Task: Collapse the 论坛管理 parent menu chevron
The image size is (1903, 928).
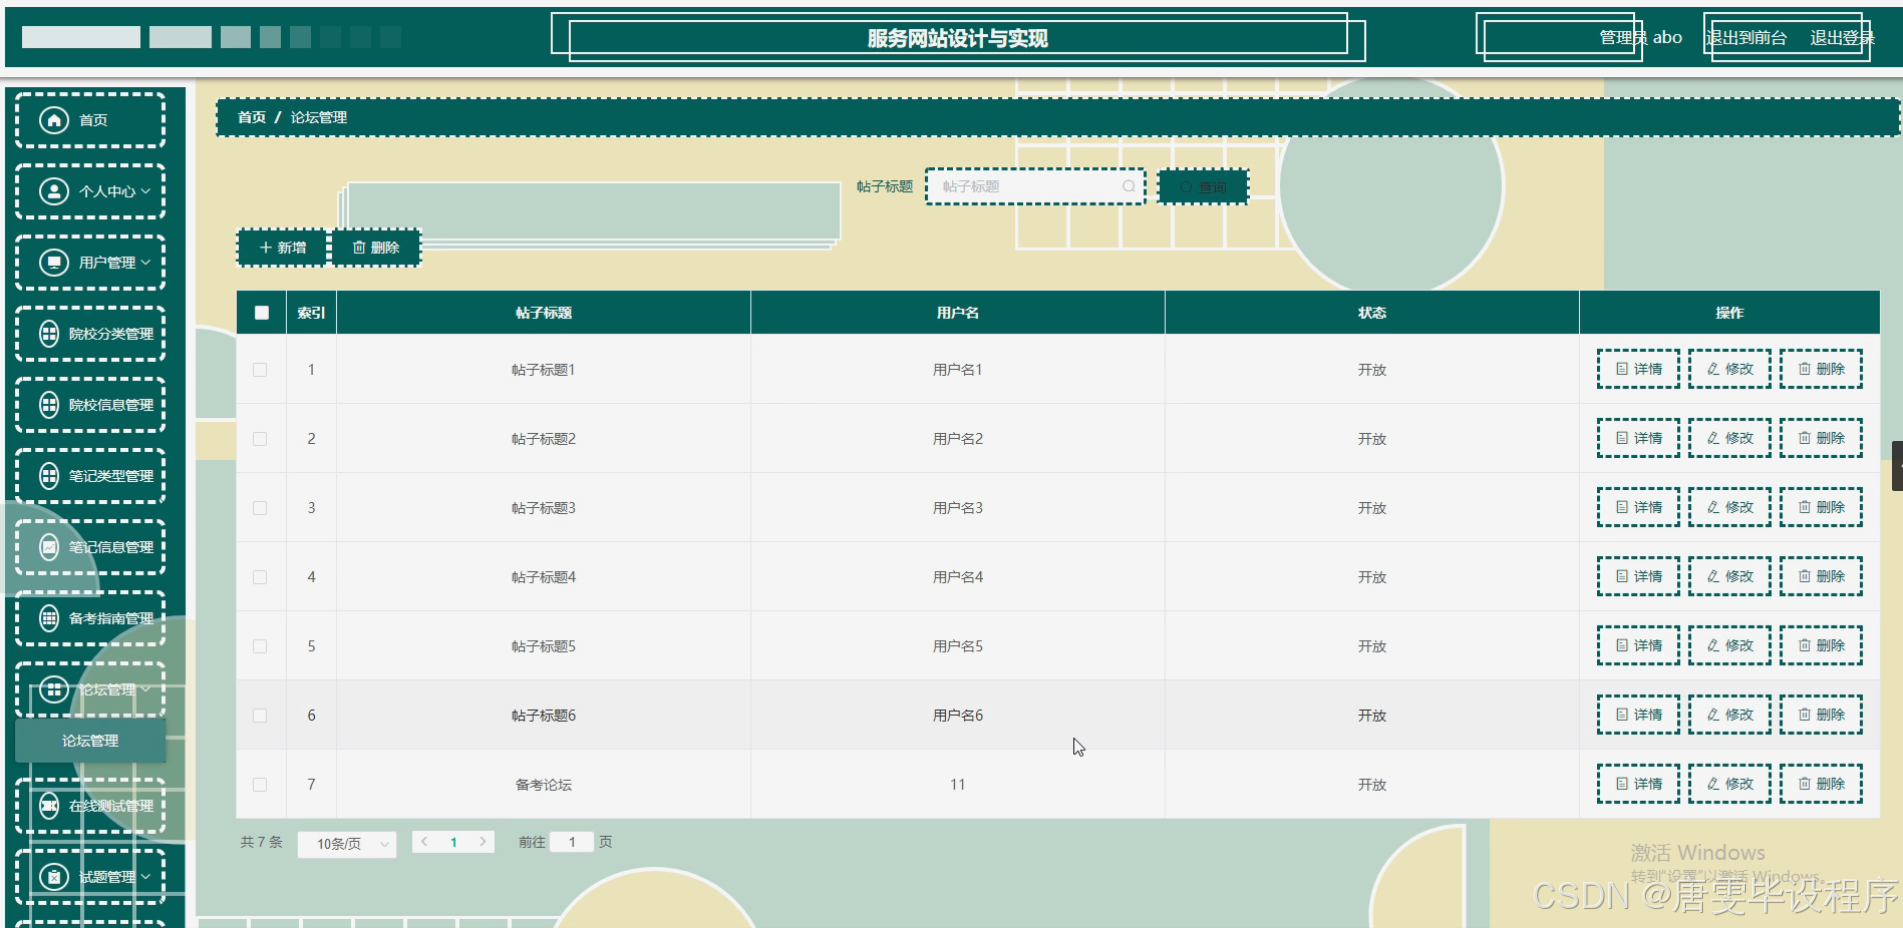Action: click(146, 689)
